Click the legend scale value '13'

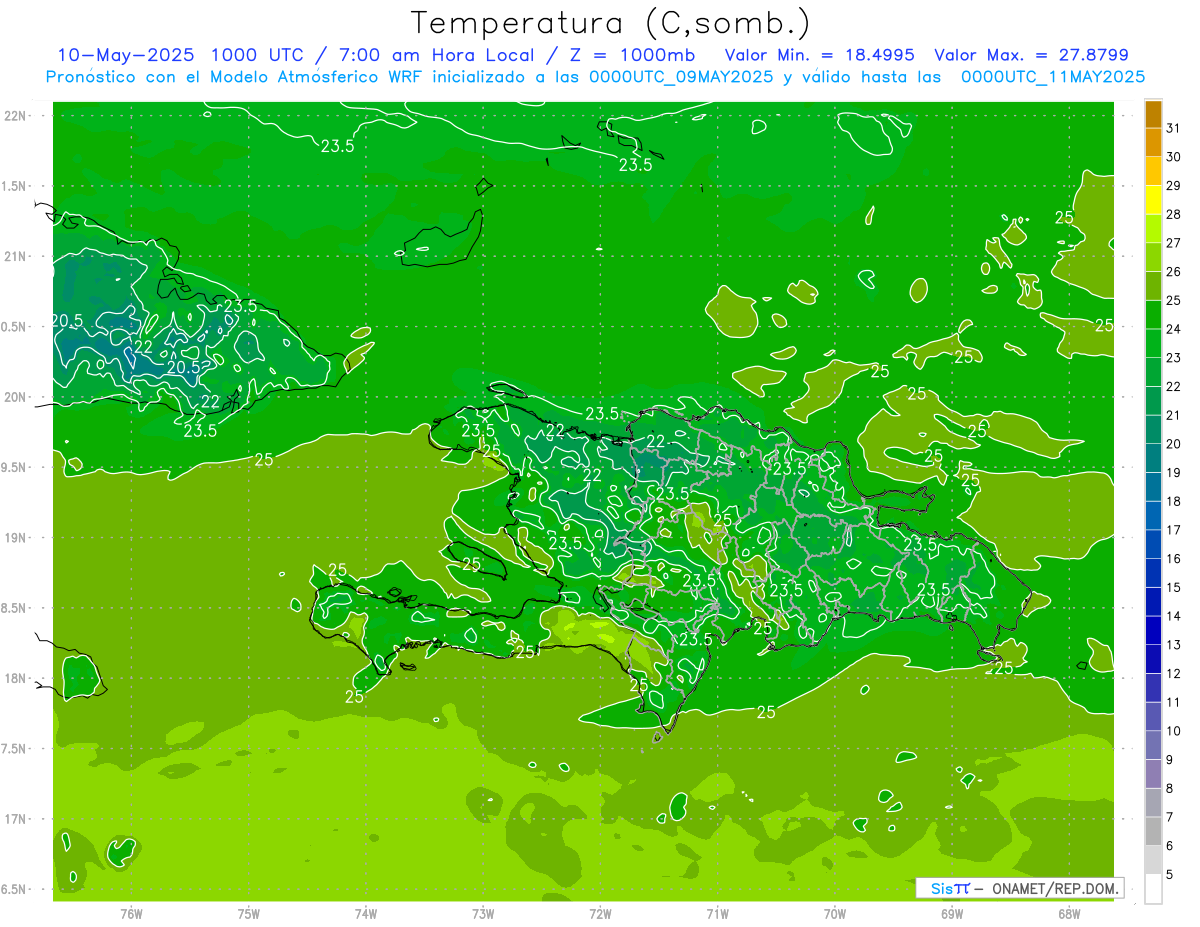tap(1174, 645)
